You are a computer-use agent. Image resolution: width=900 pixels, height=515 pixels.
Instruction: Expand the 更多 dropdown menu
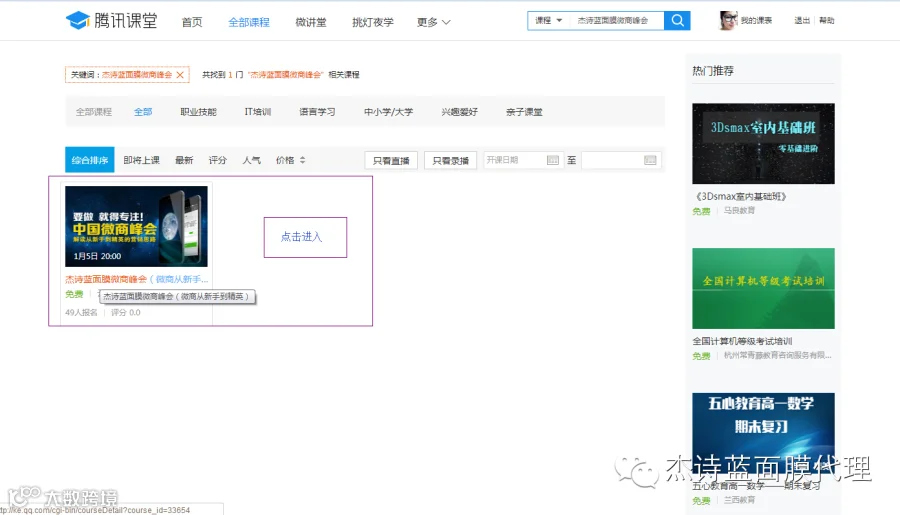point(433,22)
